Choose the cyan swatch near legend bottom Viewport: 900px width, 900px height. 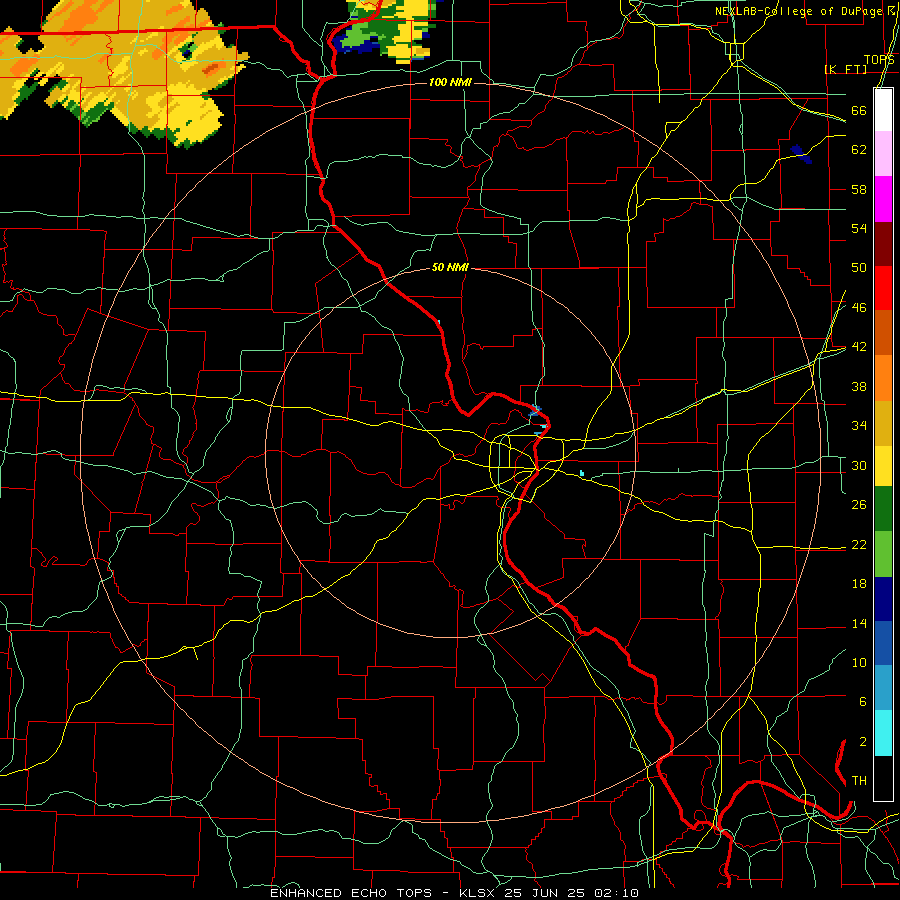[883, 733]
